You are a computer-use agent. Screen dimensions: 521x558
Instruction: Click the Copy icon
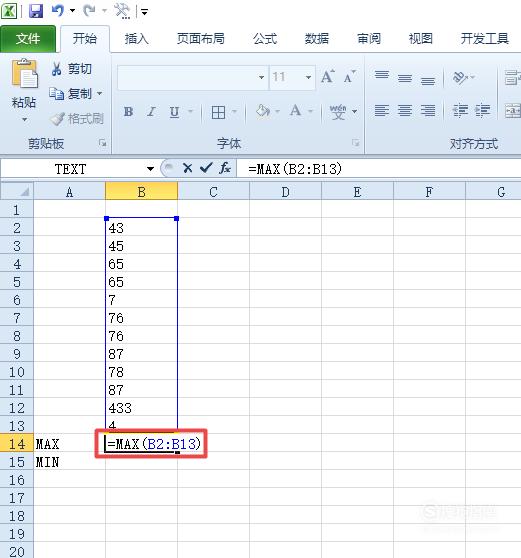56,94
